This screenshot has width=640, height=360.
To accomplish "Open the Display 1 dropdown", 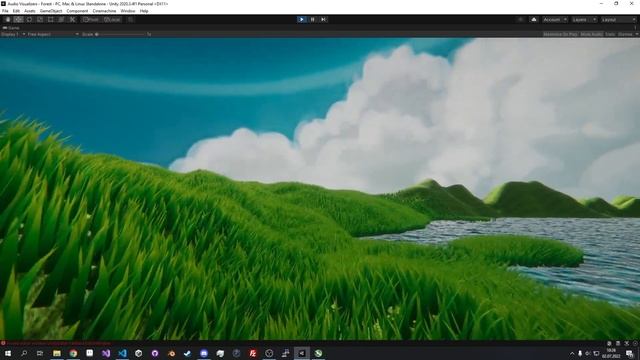I will pyautogui.click(x=13, y=34).
